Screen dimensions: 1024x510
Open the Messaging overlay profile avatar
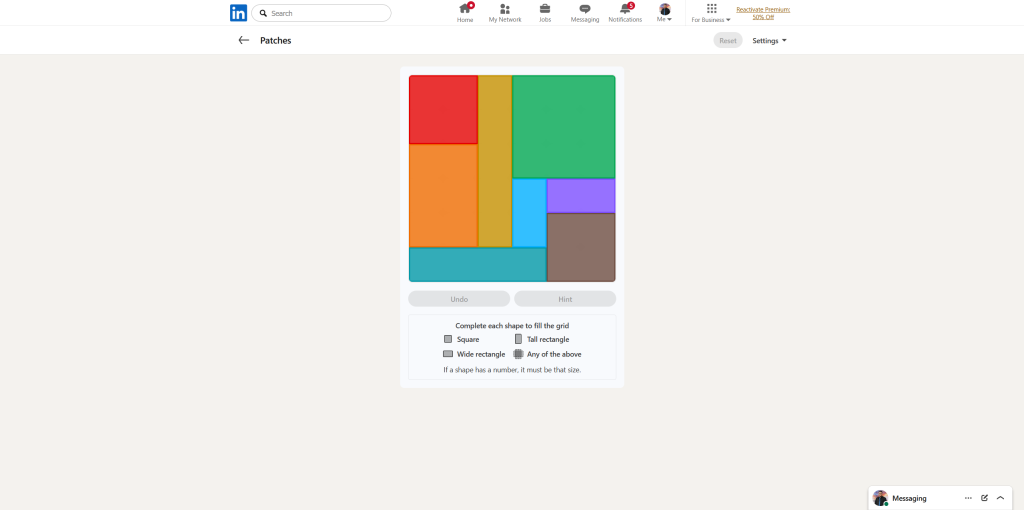[880, 498]
